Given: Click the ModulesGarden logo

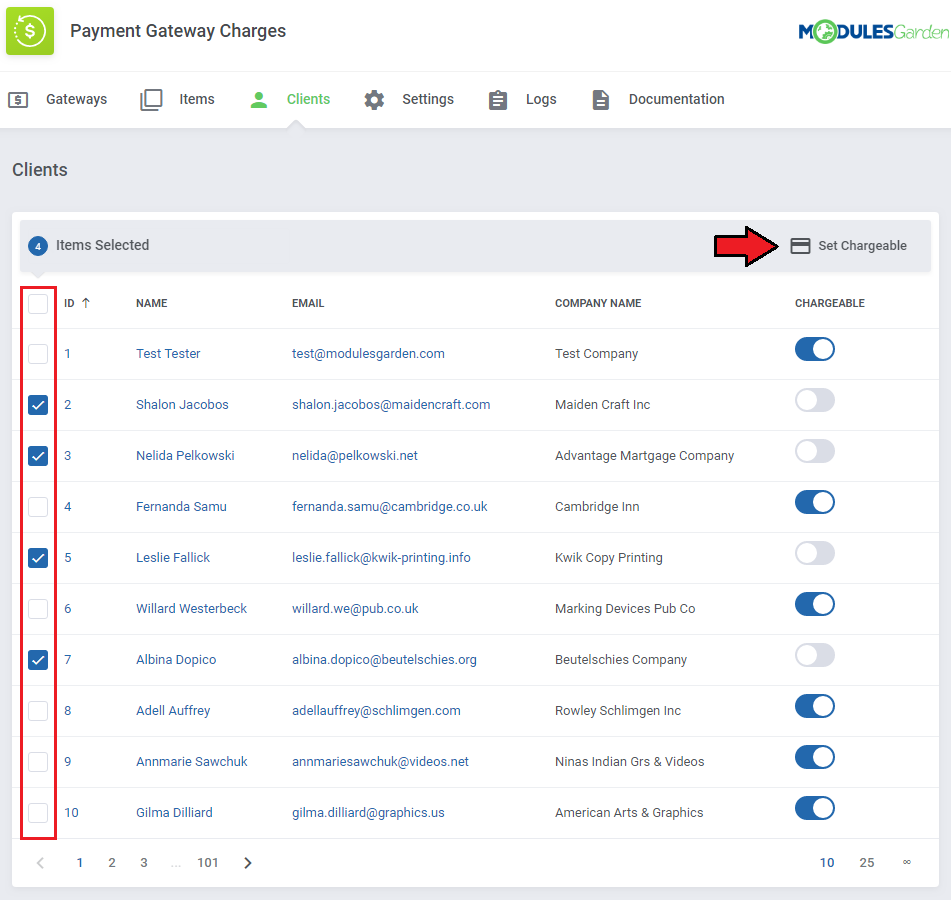Looking at the screenshot, I should [873, 32].
